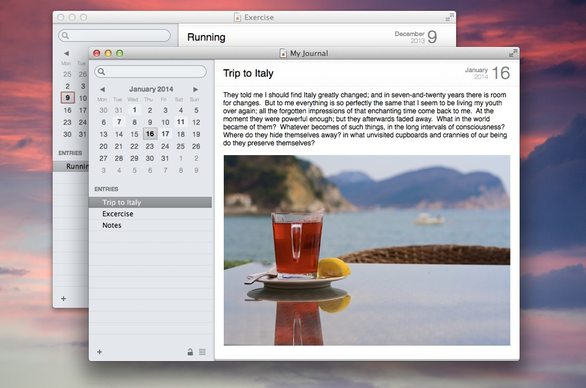Go to previous month in My Journal calendar
586x388 pixels.
[102, 89]
